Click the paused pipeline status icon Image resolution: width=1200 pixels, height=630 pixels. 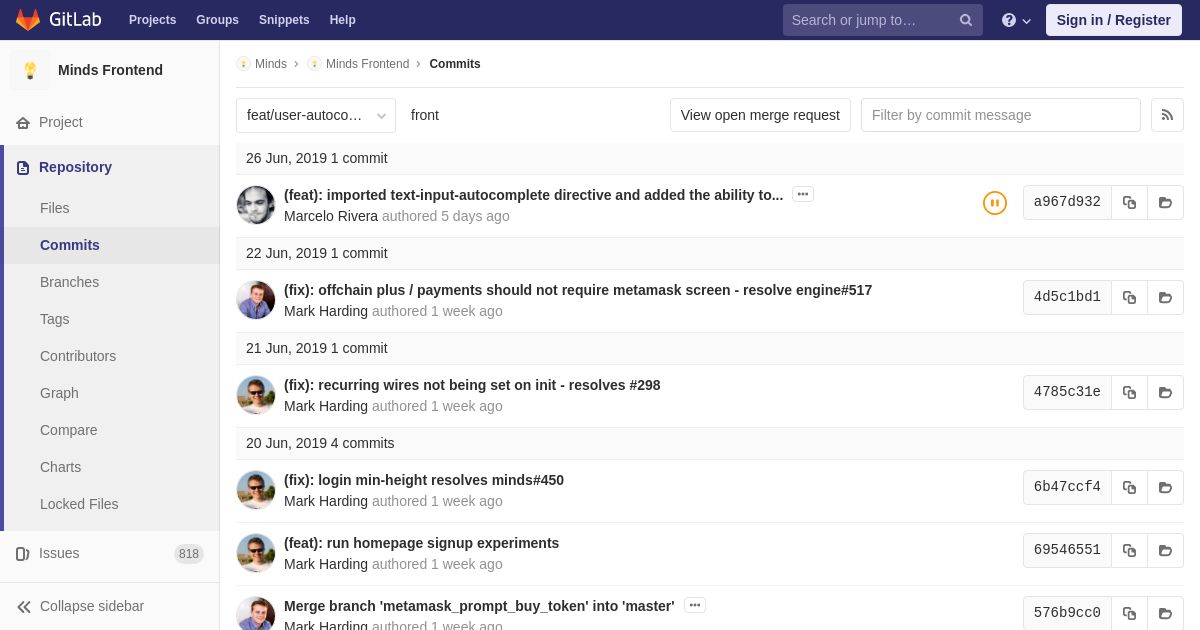coord(995,203)
